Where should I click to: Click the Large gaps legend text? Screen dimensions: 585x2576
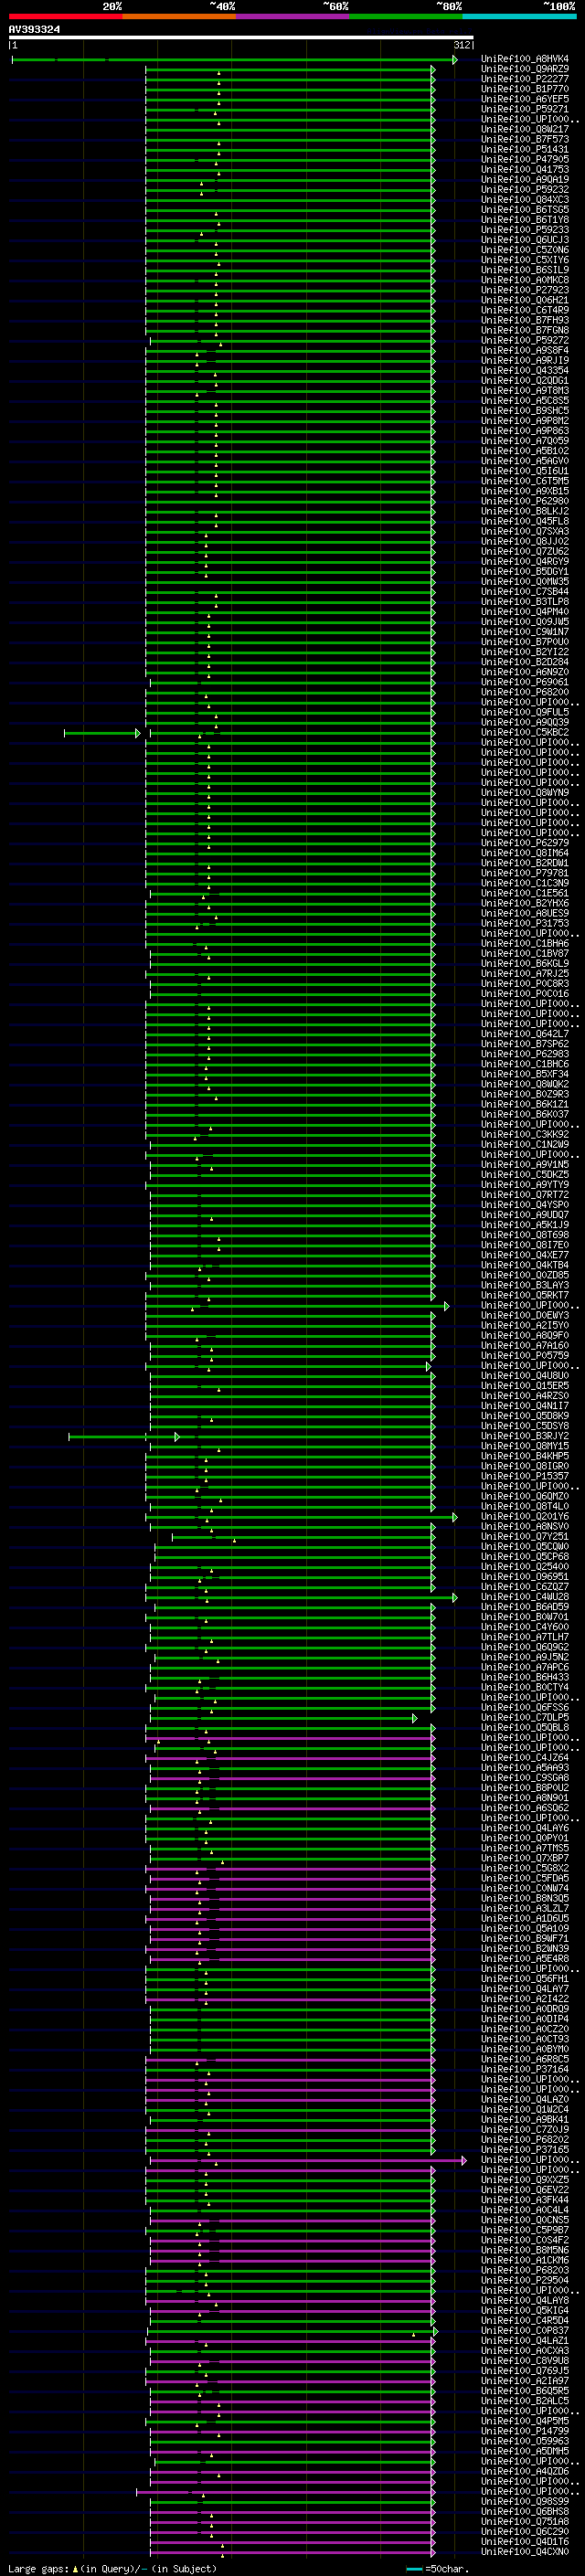pos(112,2568)
